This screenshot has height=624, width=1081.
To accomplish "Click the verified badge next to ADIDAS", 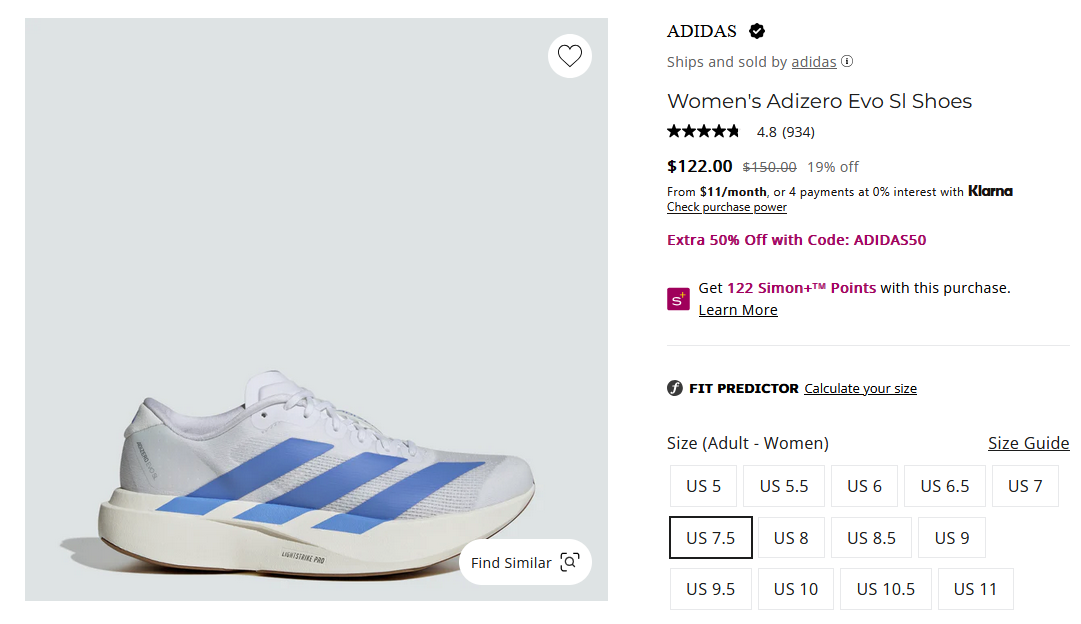I will click(757, 31).
